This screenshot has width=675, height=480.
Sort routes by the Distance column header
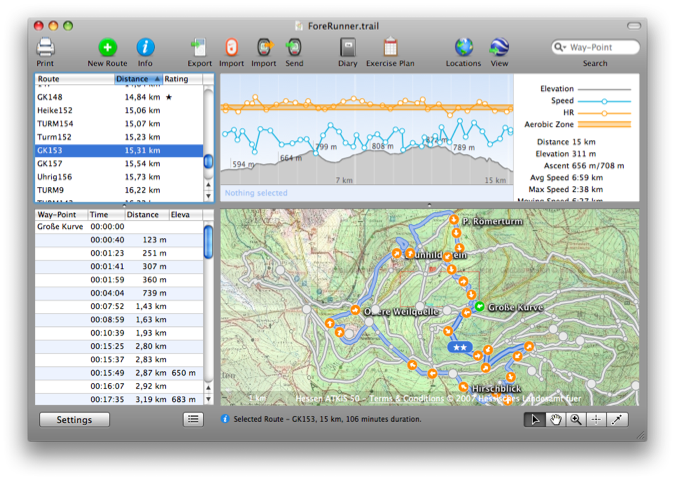point(139,79)
